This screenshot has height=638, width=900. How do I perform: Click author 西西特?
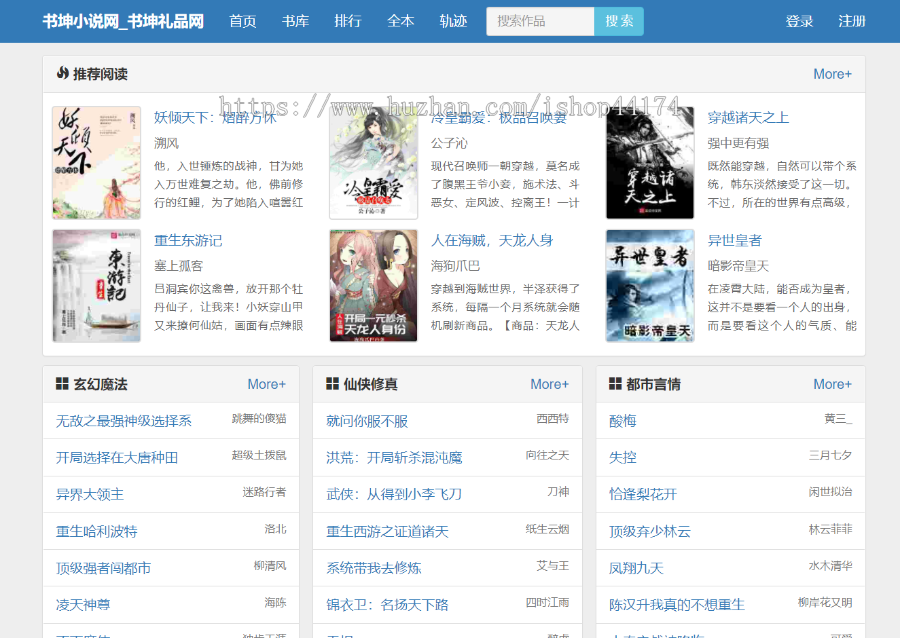coord(553,419)
